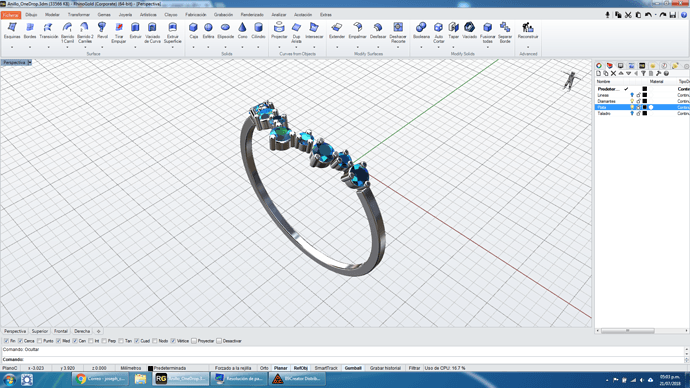Screen dimensions: 690x388
Task: Select the Vaciado shell tool
Action: 470,30
